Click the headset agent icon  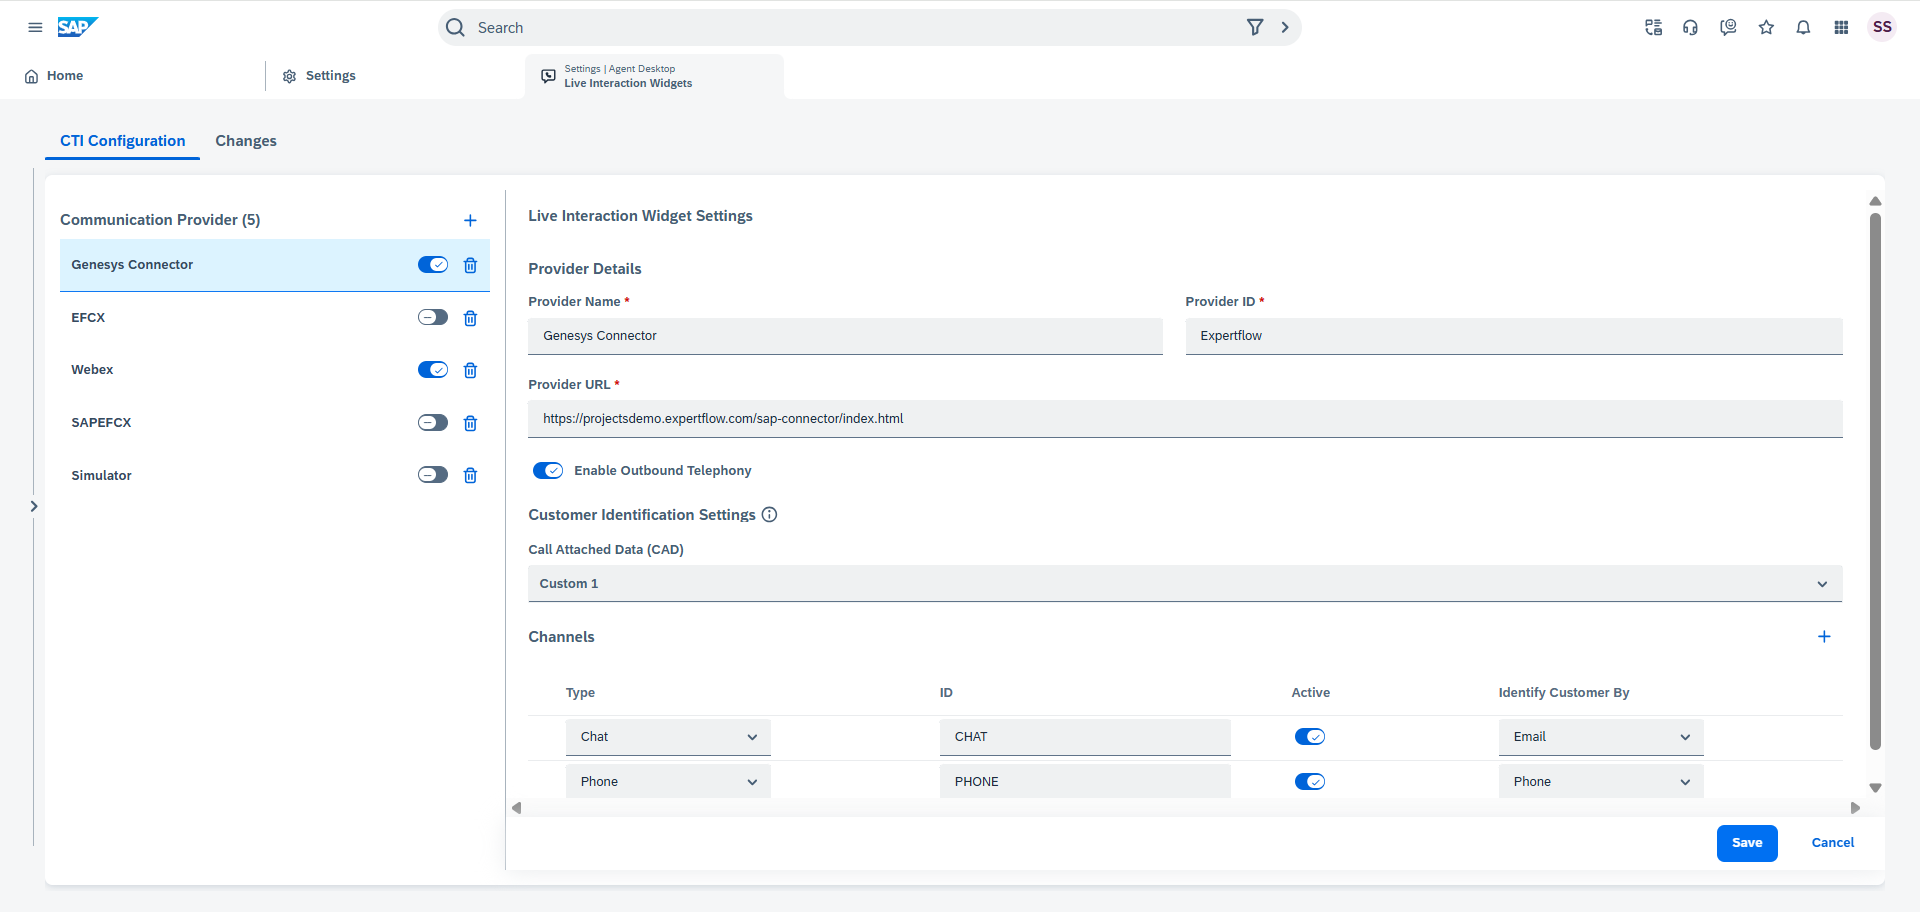[1690, 28]
